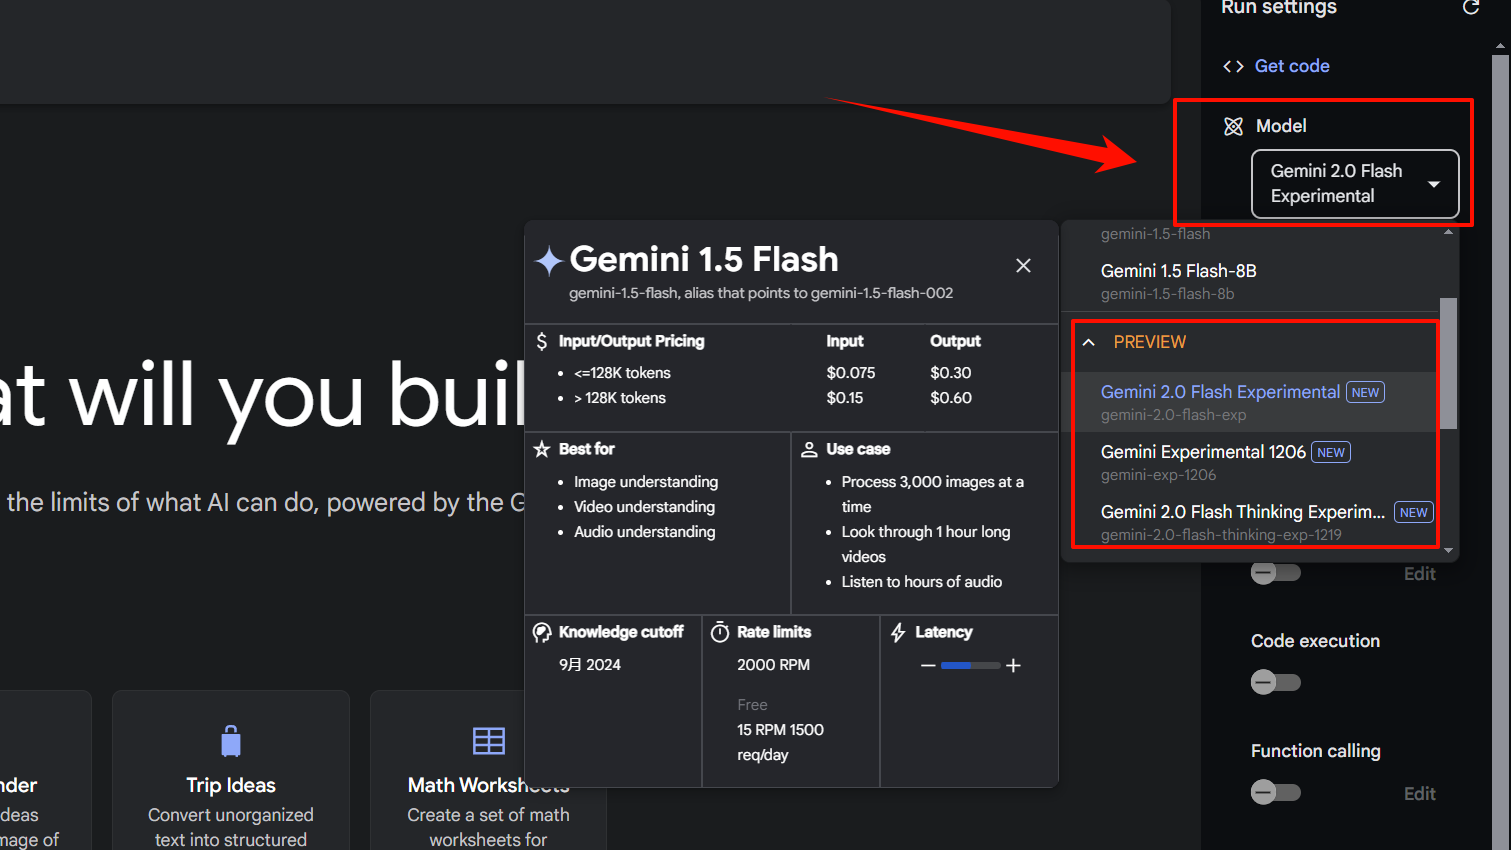Collapse the PREVIEW section in the model list
This screenshot has width=1511, height=850.
point(1088,341)
